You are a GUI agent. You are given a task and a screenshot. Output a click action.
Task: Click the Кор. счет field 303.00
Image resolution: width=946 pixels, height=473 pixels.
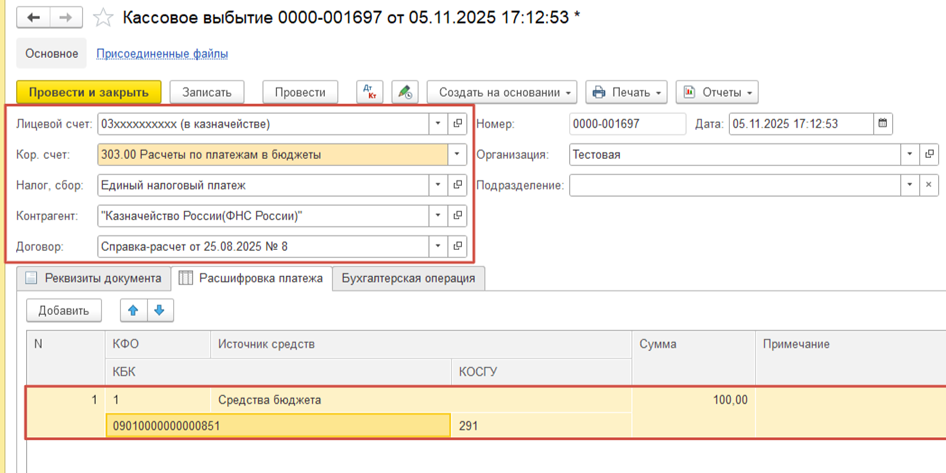(272, 154)
